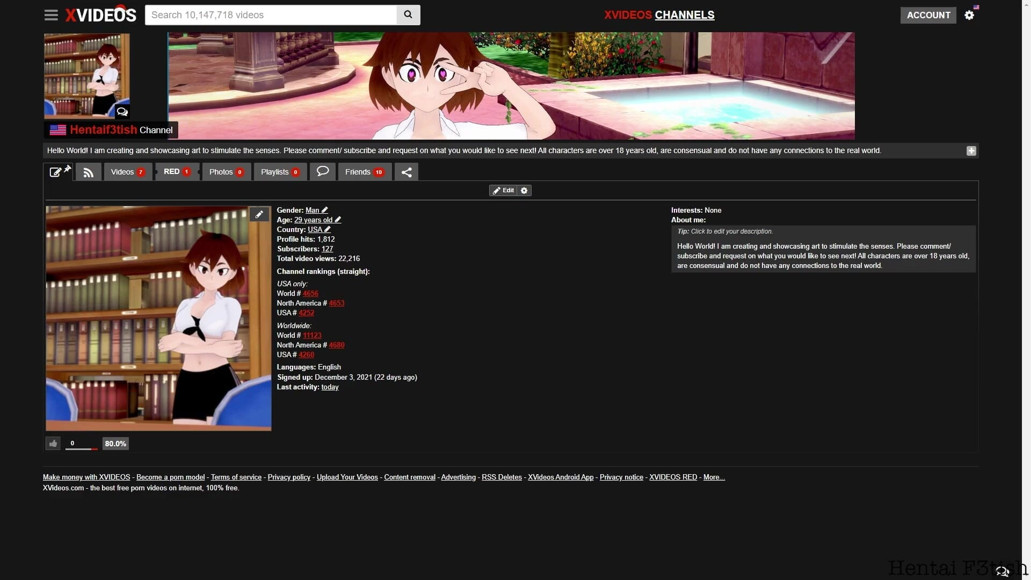This screenshot has width=1031, height=580.
Task: Open the settings gear in header
Action: pos(969,14)
